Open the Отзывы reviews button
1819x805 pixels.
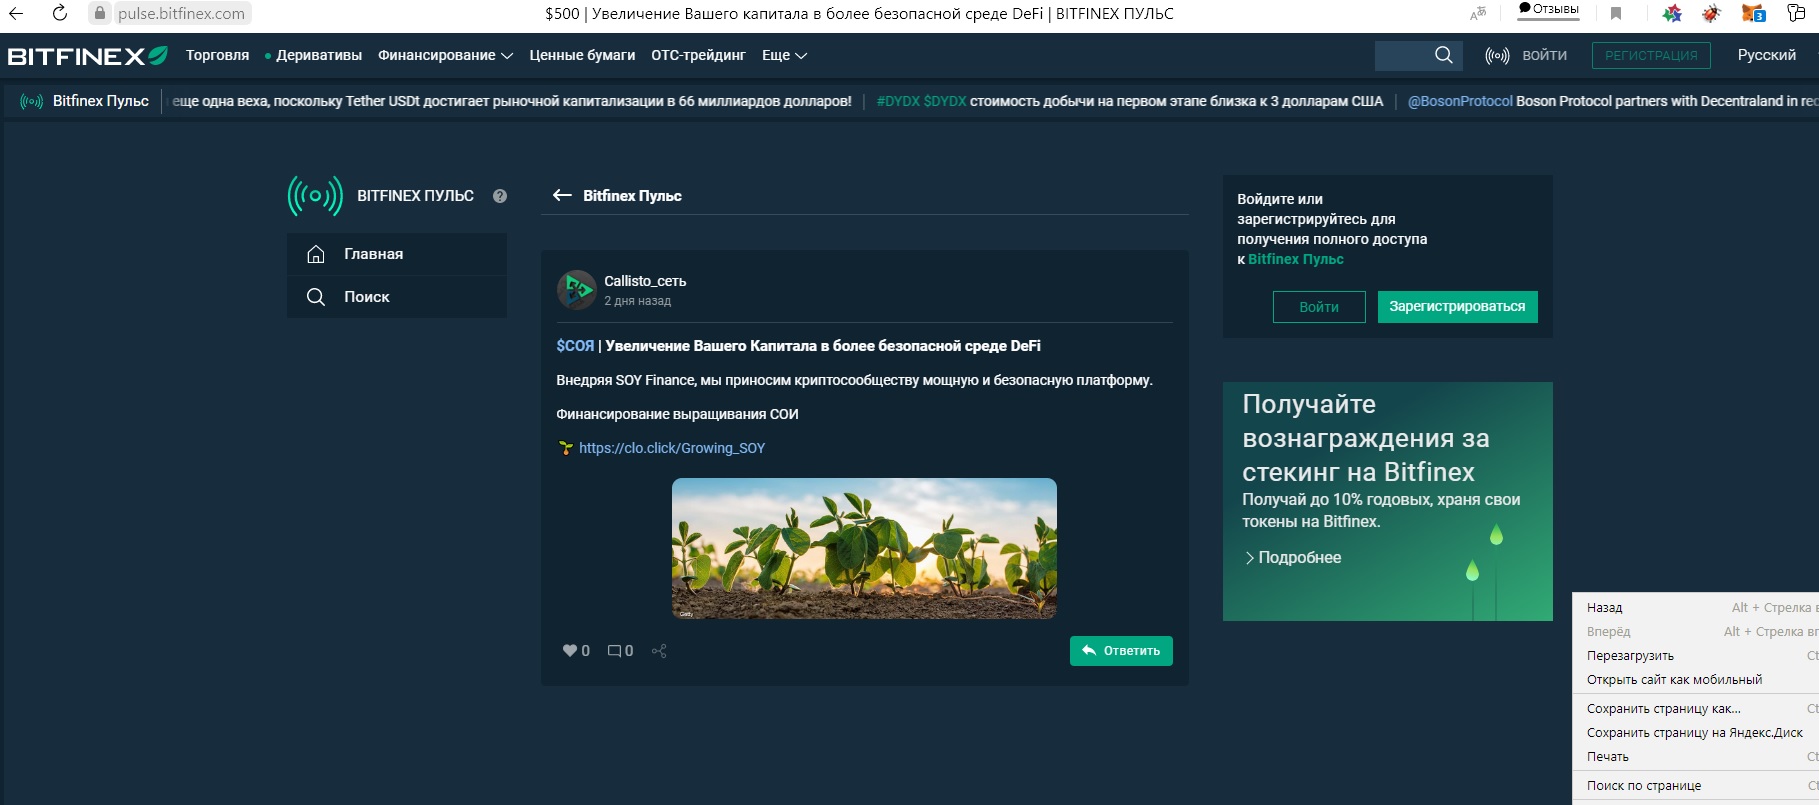tap(1549, 10)
